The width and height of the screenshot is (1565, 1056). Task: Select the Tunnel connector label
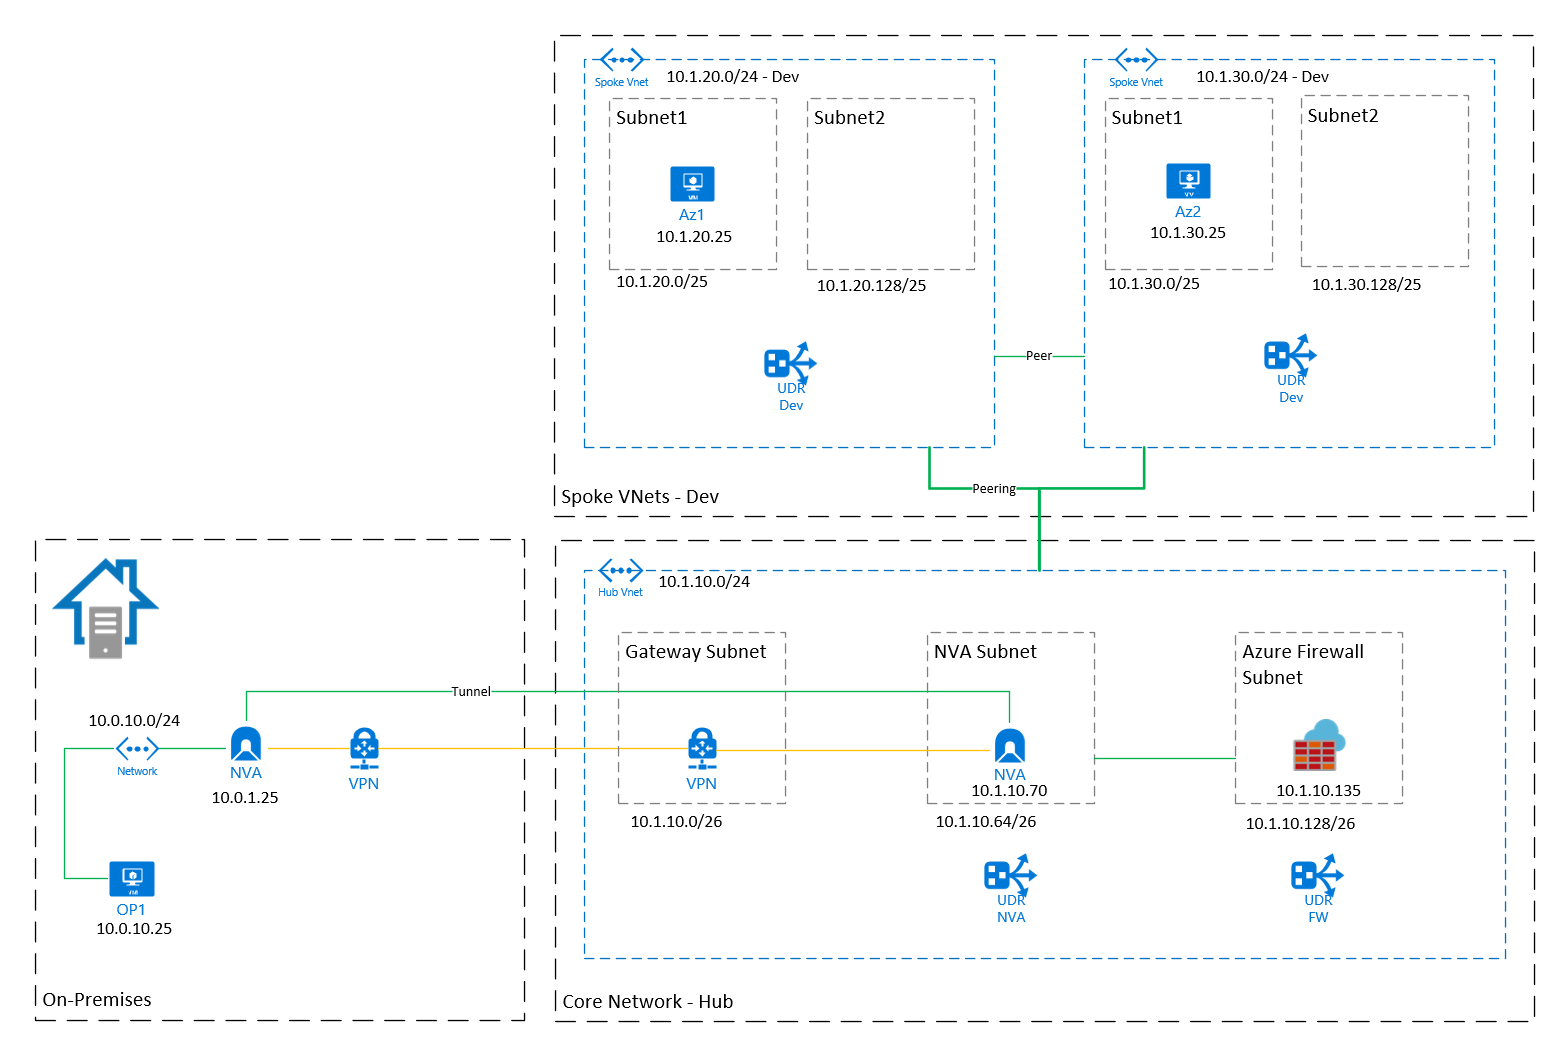point(471,692)
